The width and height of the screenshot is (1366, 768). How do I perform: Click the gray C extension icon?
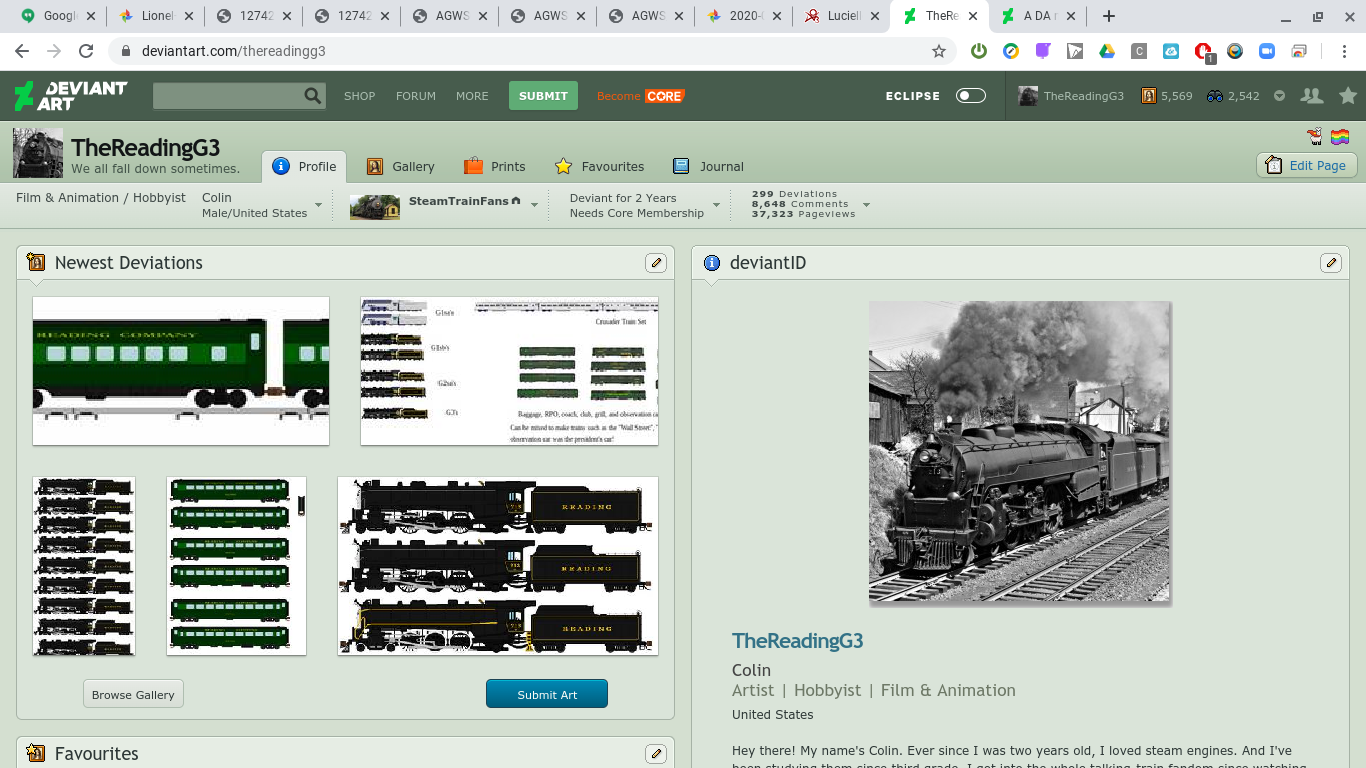point(1139,51)
